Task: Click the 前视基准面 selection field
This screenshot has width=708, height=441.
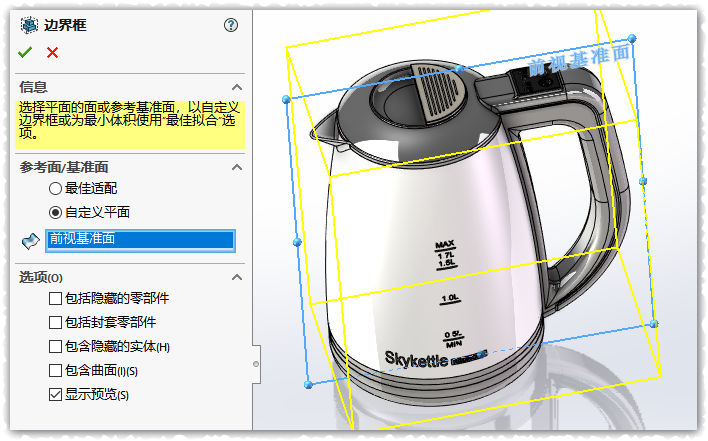Action: pyautogui.click(x=140, y=240)
